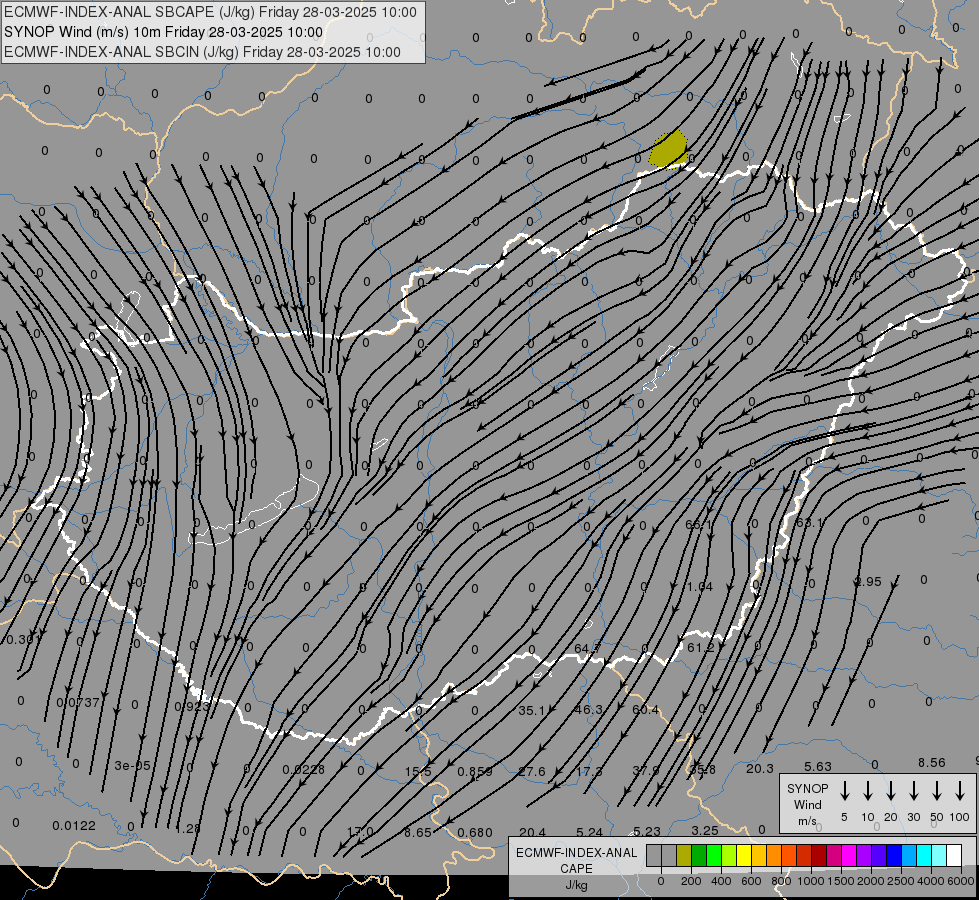Screen dimensions: 979x900
Task: Select the pale cyan swatch after 4000
Action: click(x=939, y=856)
